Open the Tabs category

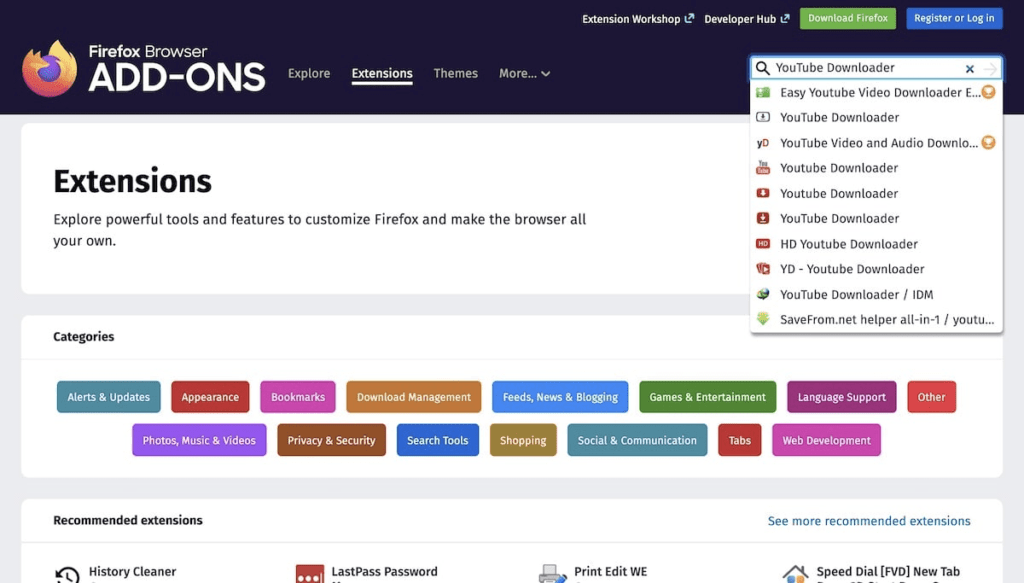tap(739, 440)
